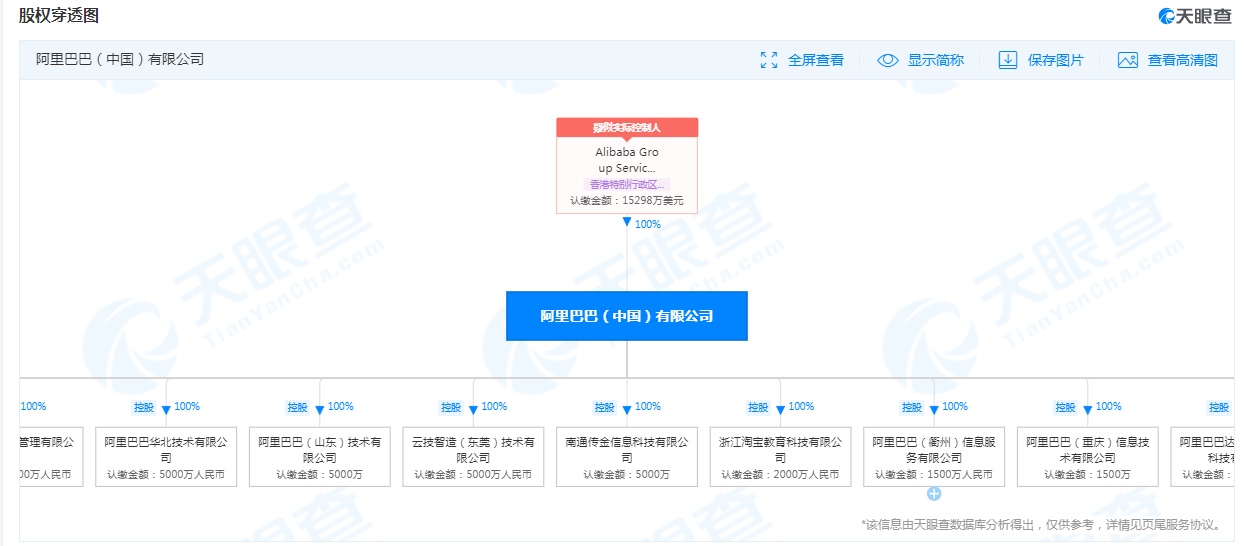Open 阿里巴巴华北技术有限公司 node
The image size is (1244, 546).
(x=166, y=457)
